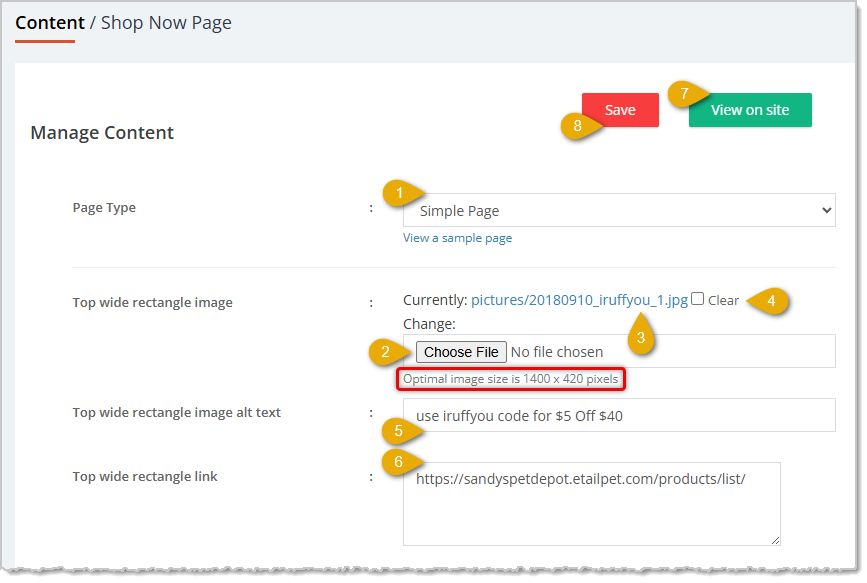Viewport: 867px width, 583px height.
Task: Tick the Clear checkbox
Action: click(x=698, y=299)
